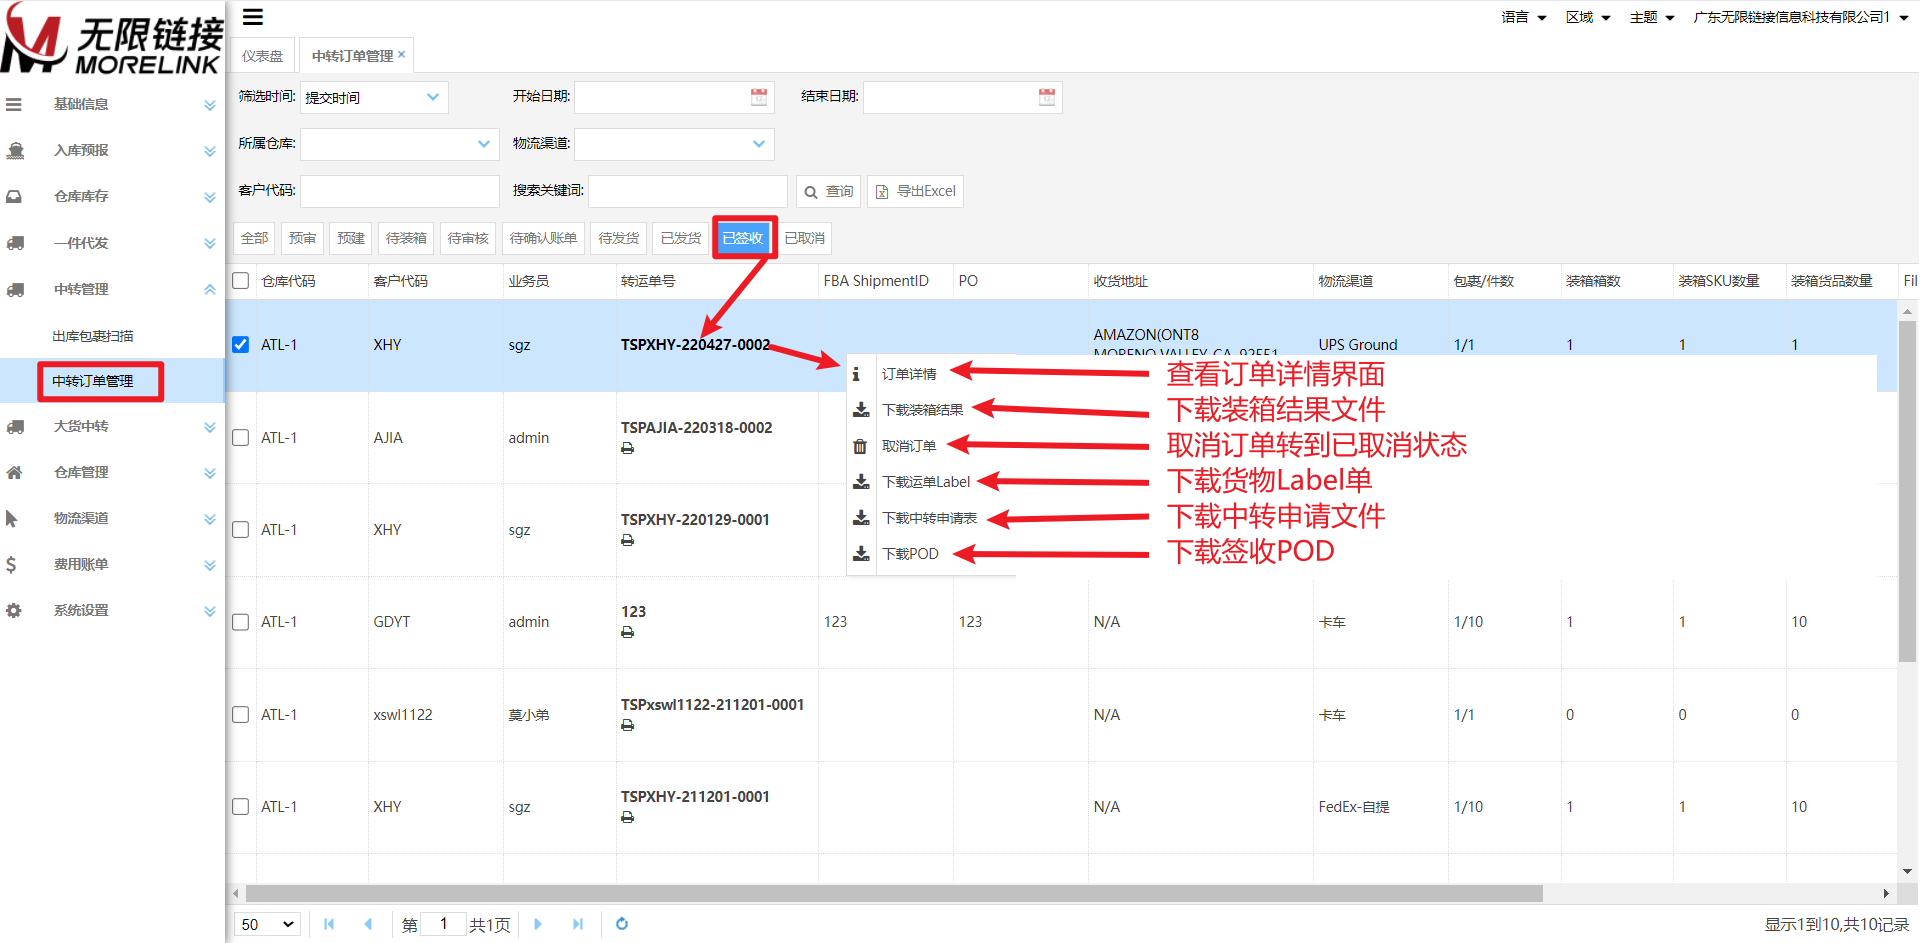Check xswl1122 row checkbox
Image resolution: width=1920 pixels, height=943 pixels.
click(241, 714)
